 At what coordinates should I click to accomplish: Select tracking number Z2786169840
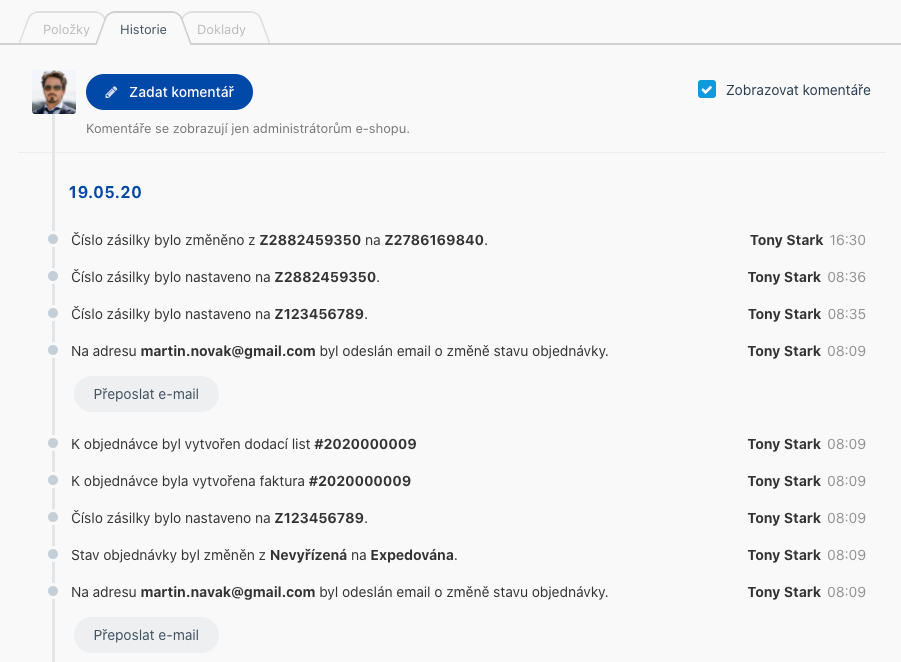point(434,240)
